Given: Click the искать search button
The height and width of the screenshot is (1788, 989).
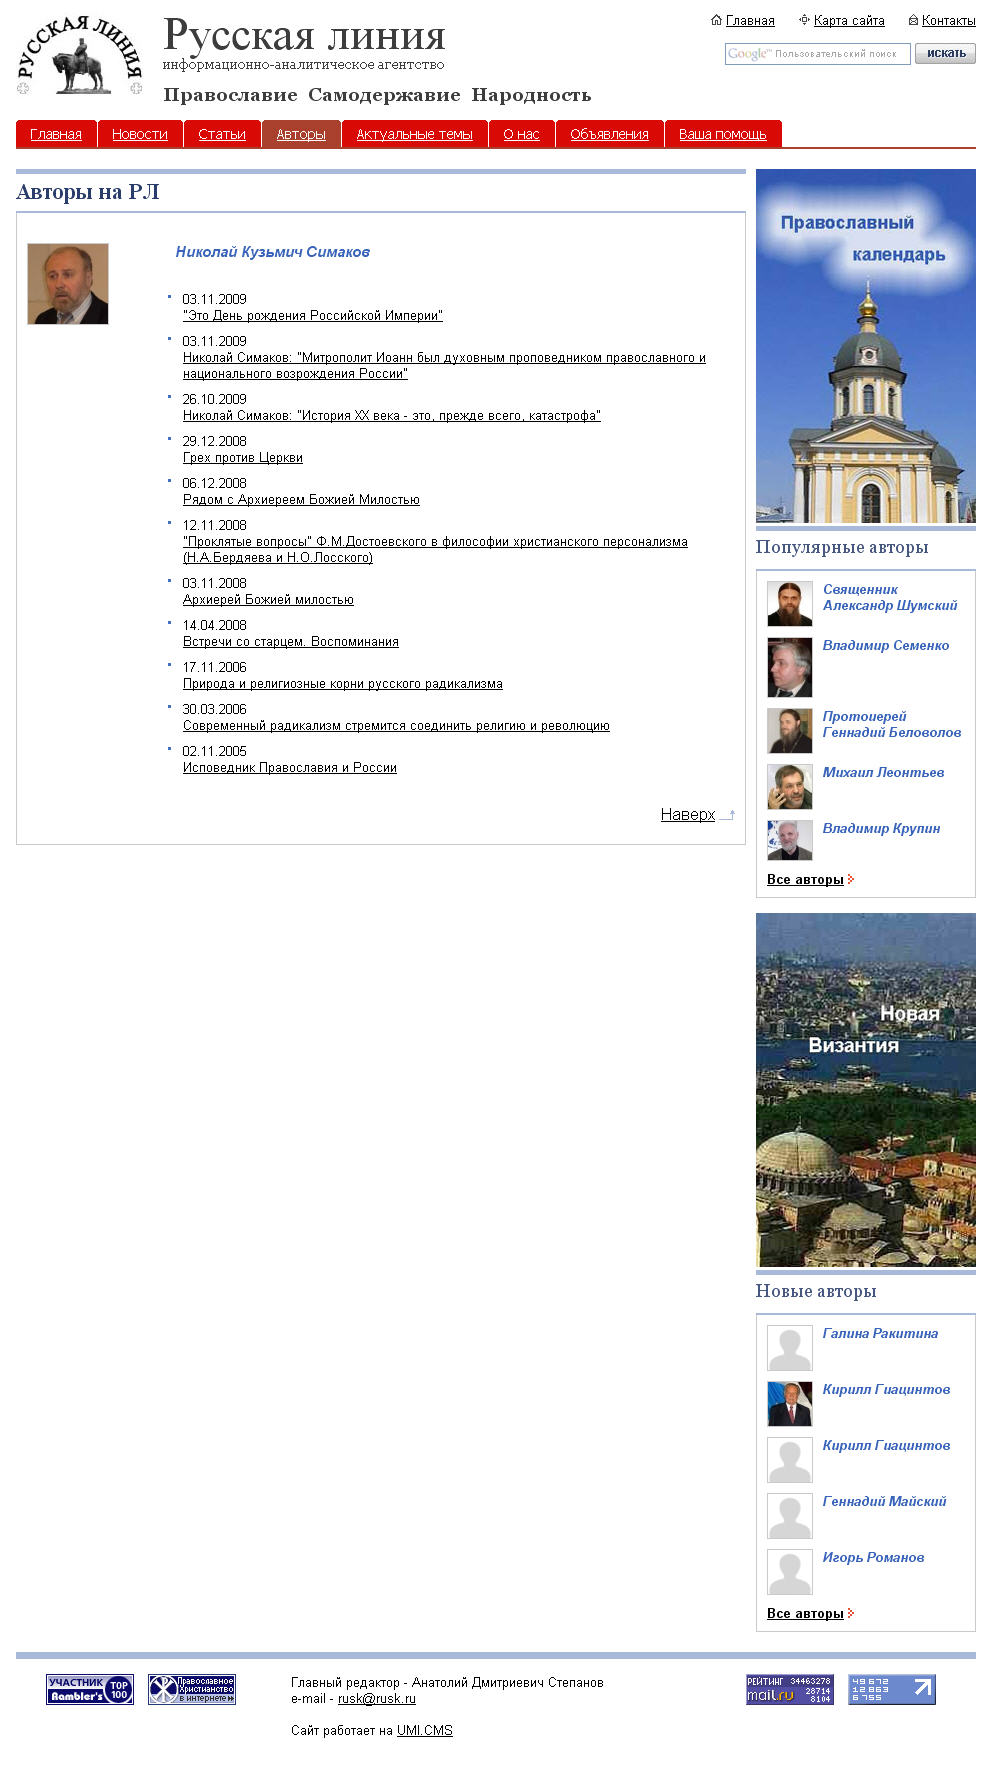Looking at the screenshot, I should [x=945, y=54].
